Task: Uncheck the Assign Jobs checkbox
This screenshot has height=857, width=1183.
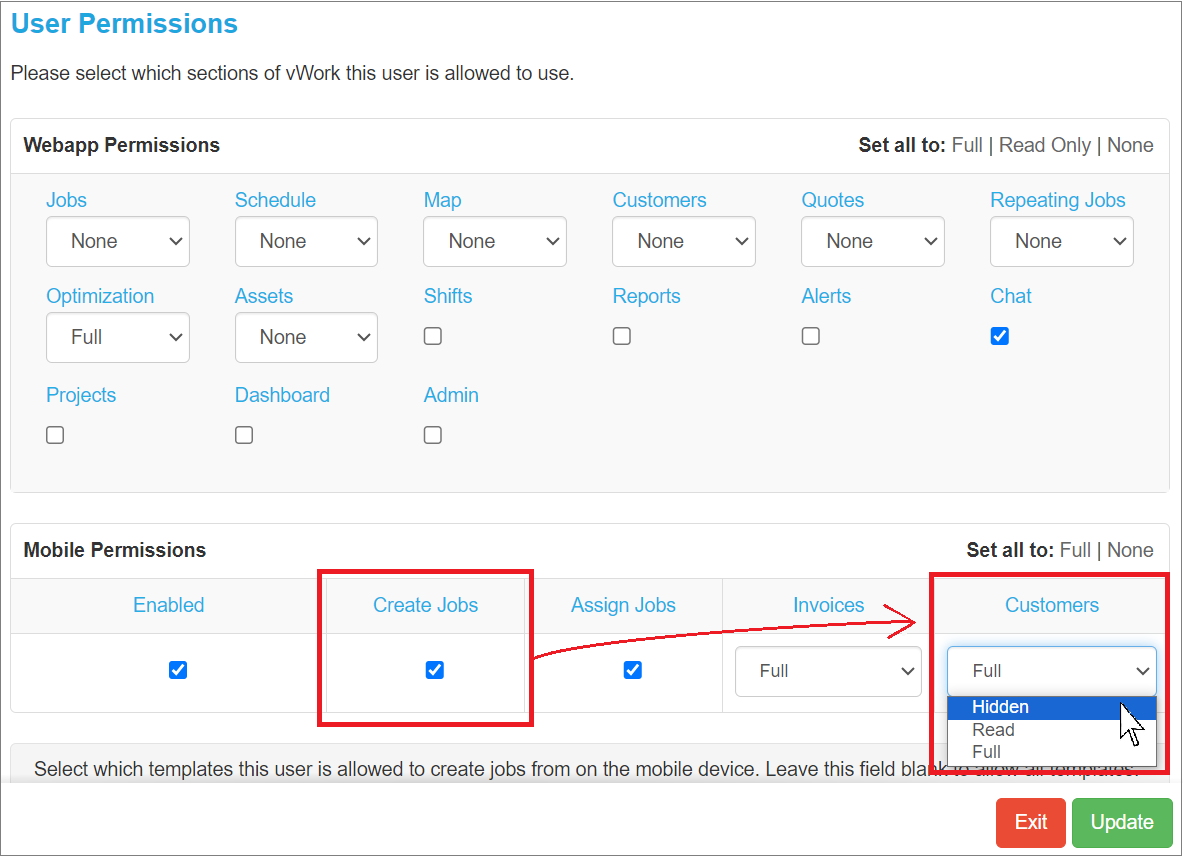Action: (633, 670)
